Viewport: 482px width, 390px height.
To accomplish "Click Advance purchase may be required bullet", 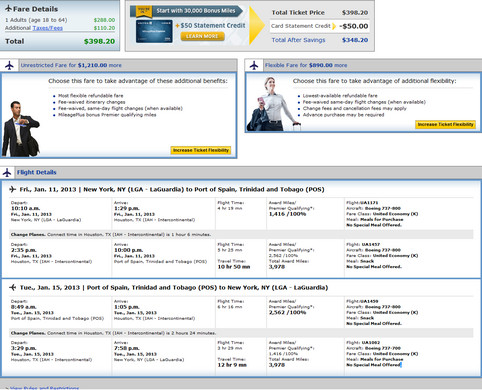I will (343, 115).
